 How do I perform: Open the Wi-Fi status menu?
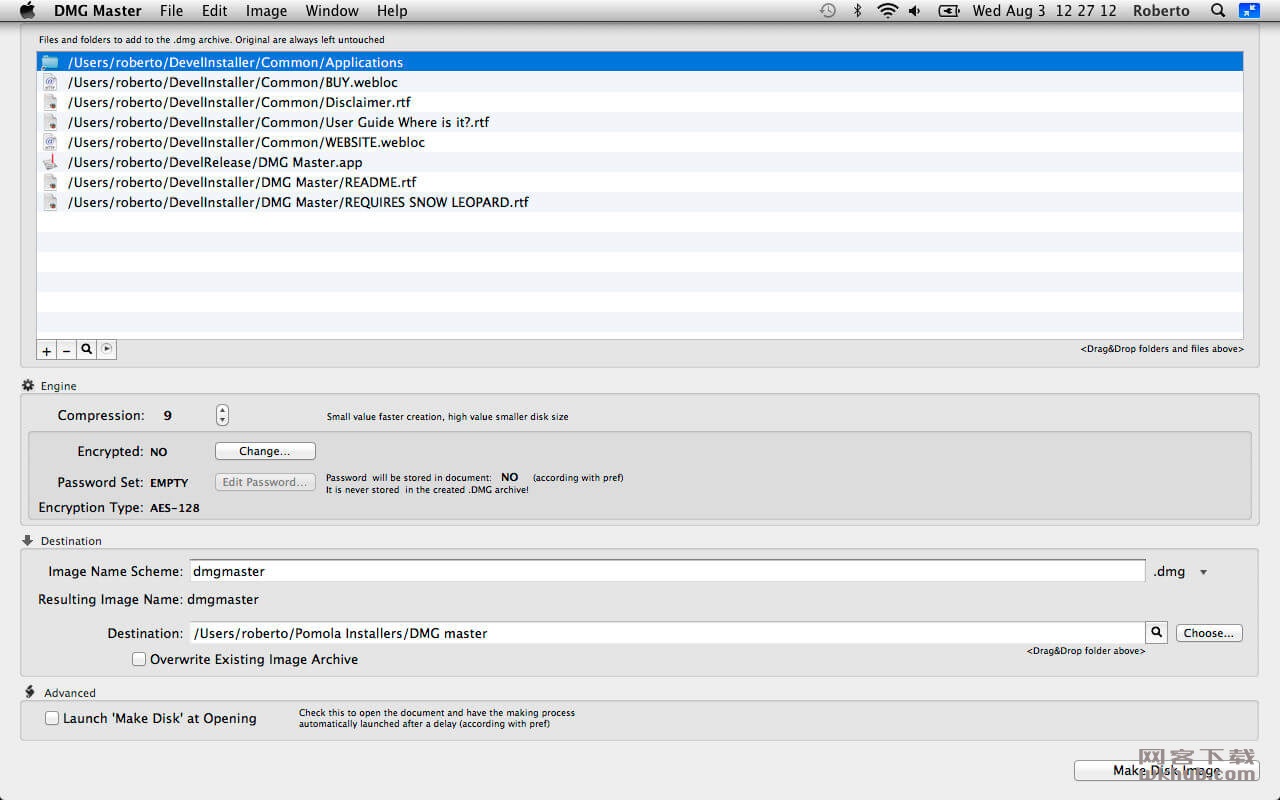[x=887, y=11]
